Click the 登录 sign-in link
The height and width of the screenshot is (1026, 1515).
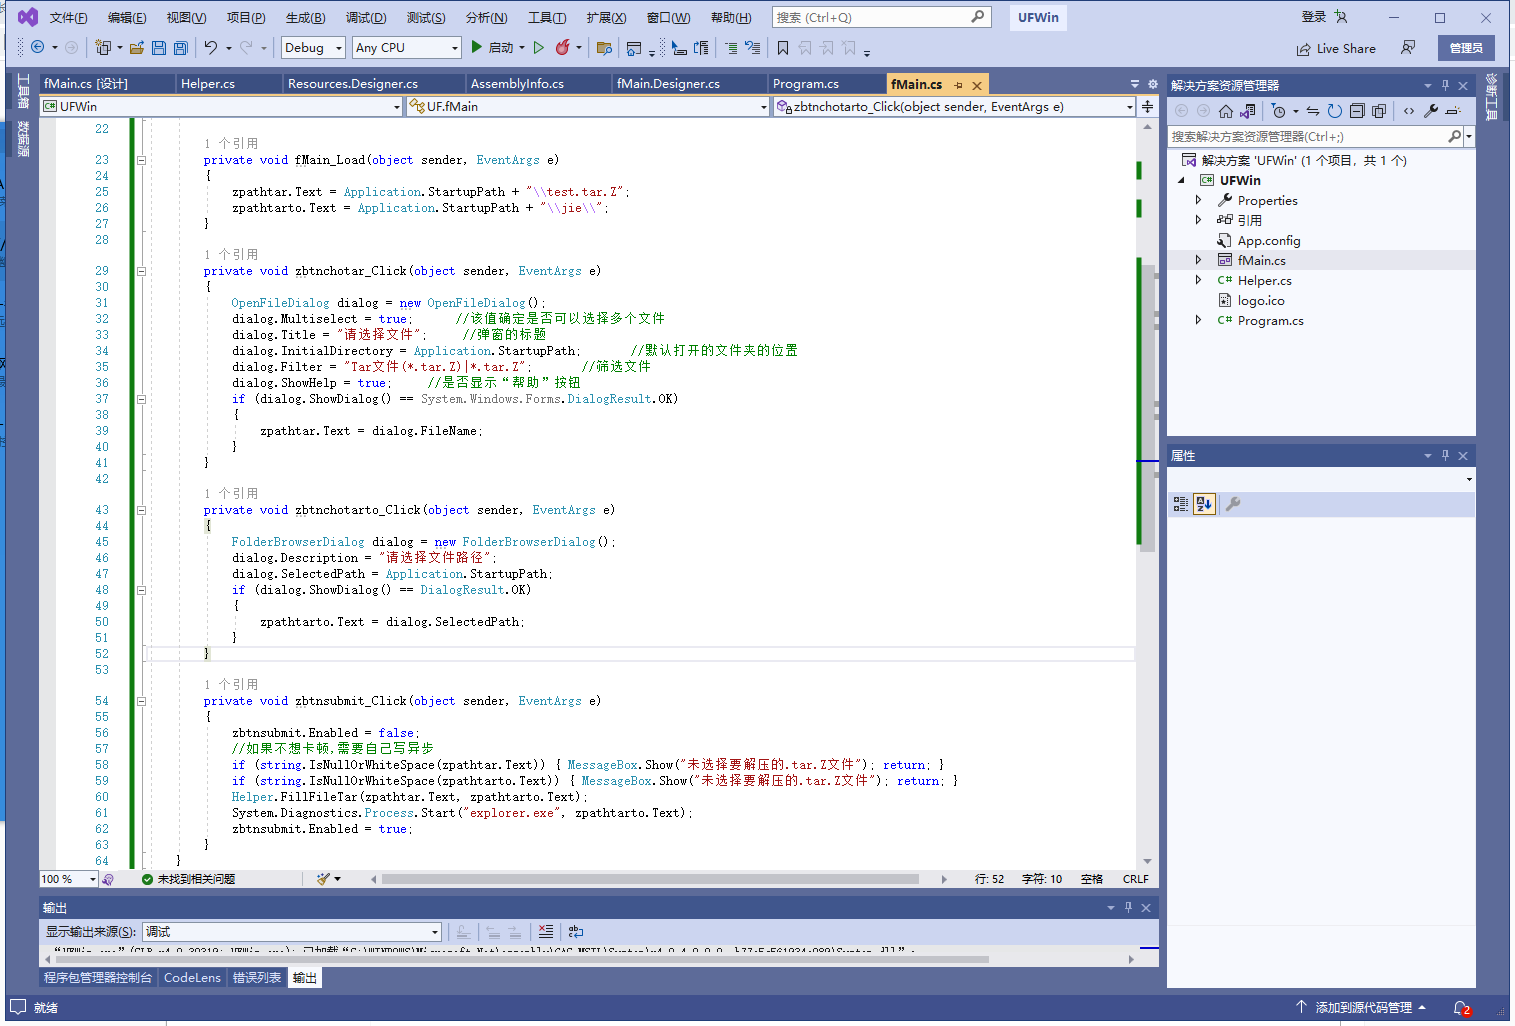click(1314, 17)
